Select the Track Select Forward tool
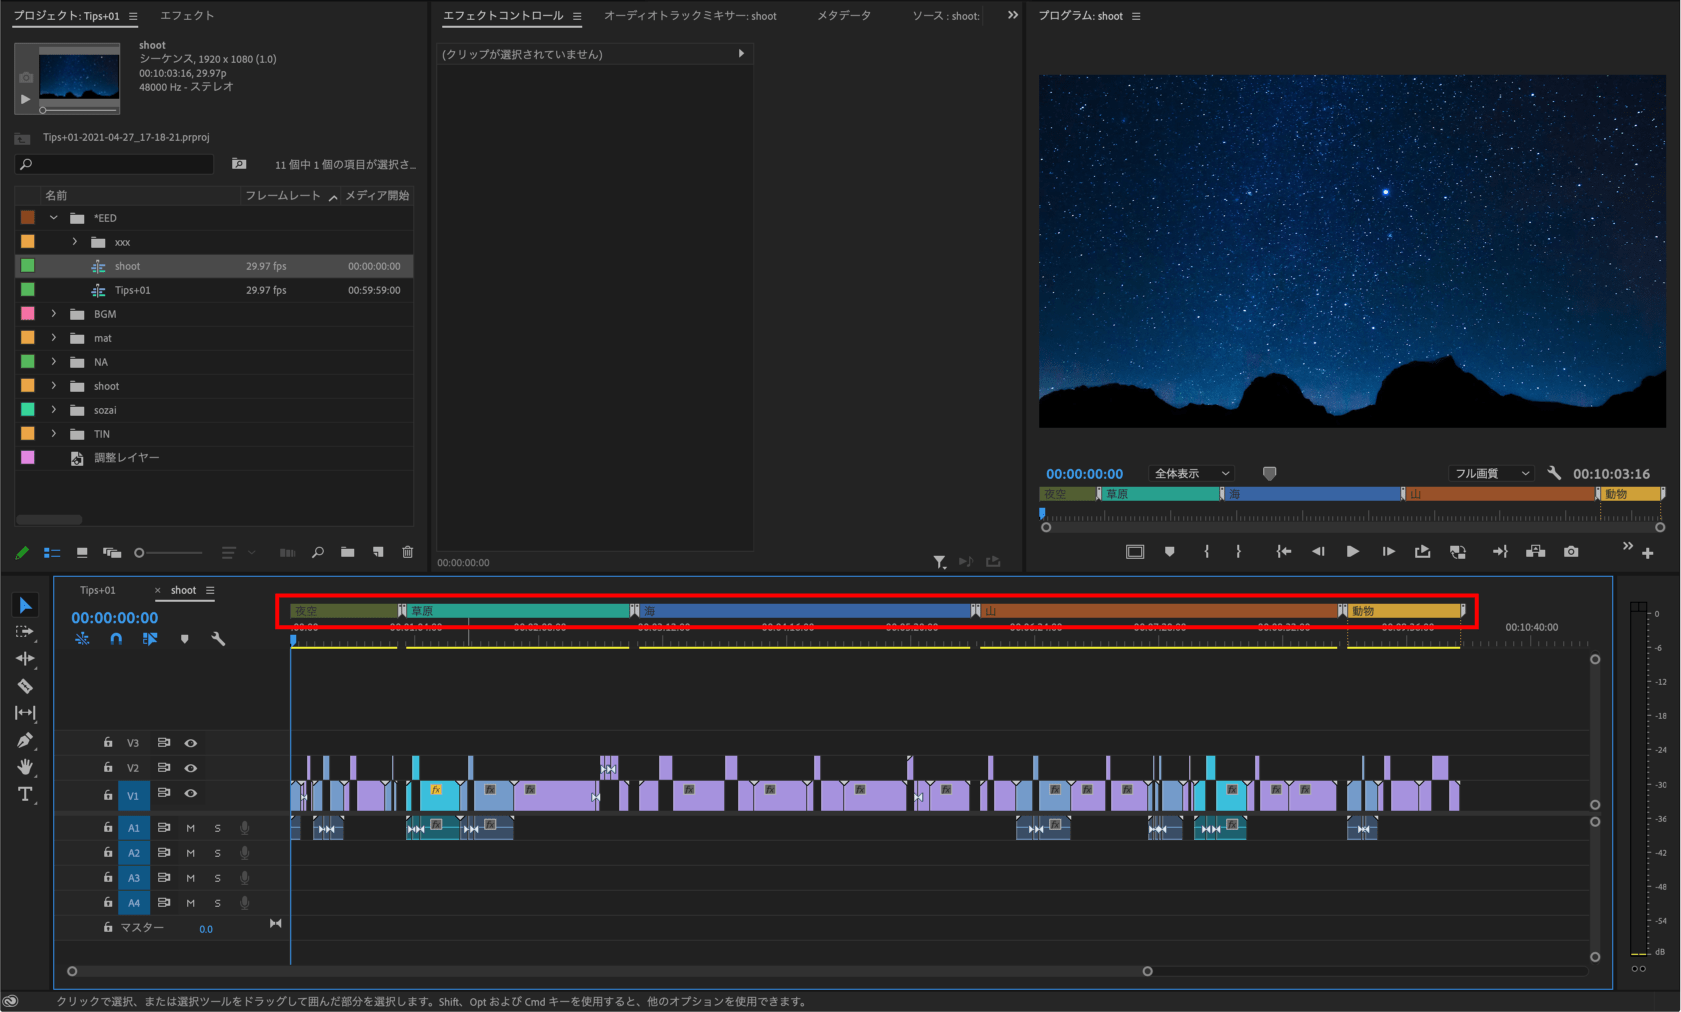Screen dimensions: 1681x1012 [x=25, y=632]
